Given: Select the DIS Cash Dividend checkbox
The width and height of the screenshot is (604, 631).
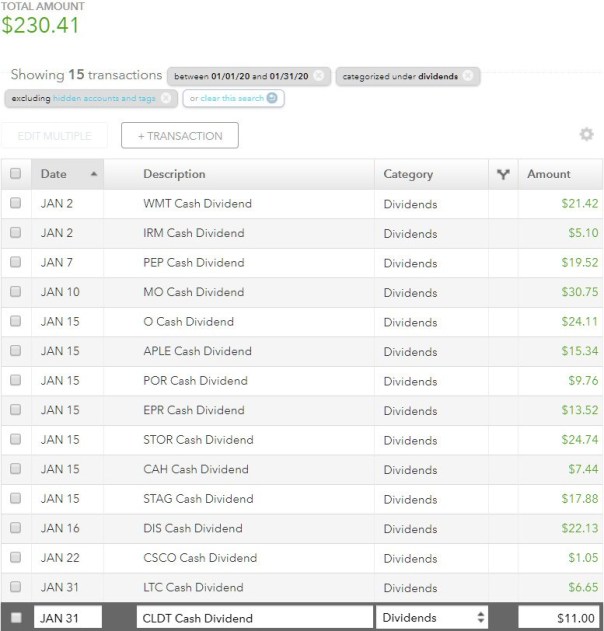Looking at the screenshot, I should pos(15,529).
